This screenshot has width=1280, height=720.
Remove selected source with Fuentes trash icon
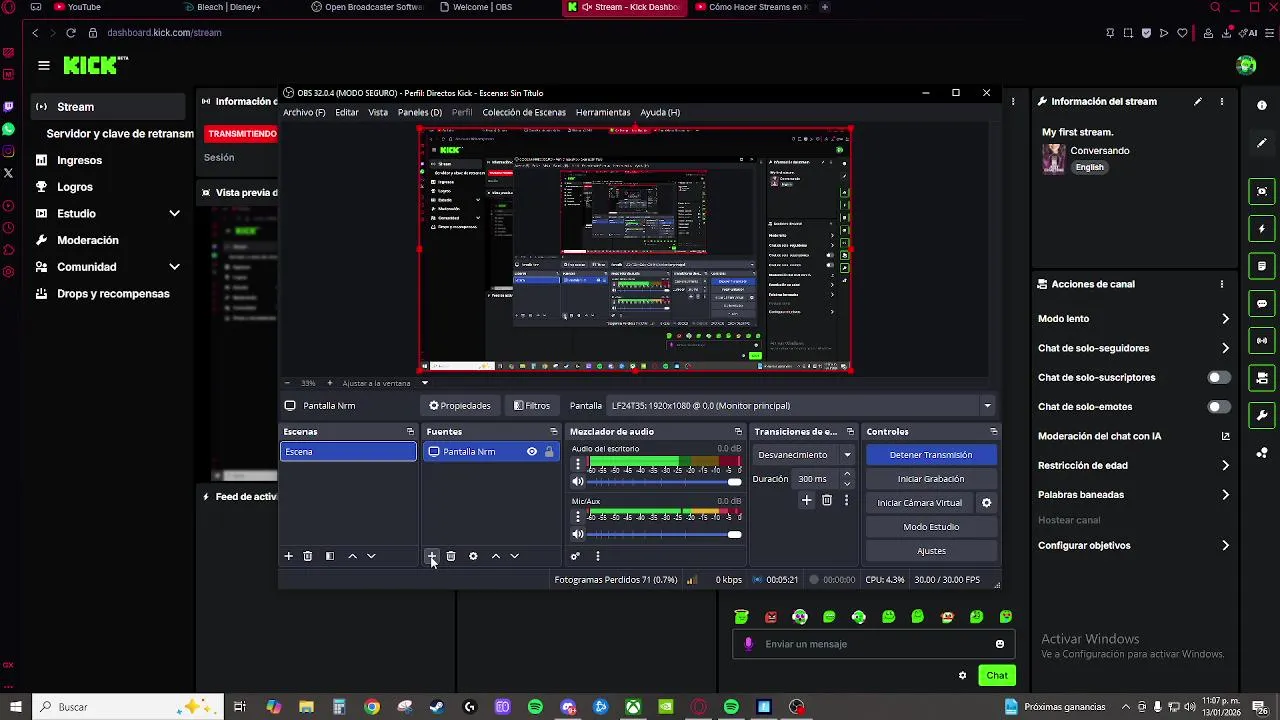[451, 556]
